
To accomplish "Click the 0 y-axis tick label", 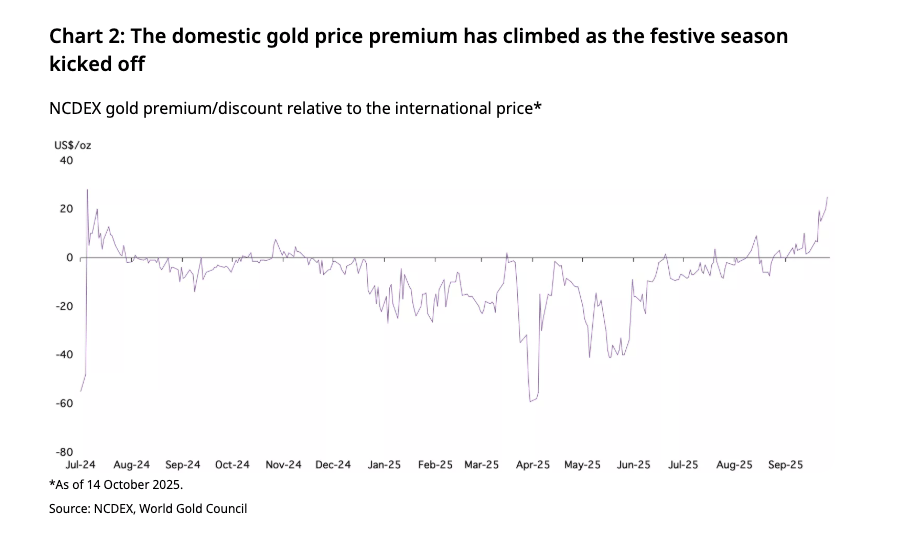I will 70,258.
